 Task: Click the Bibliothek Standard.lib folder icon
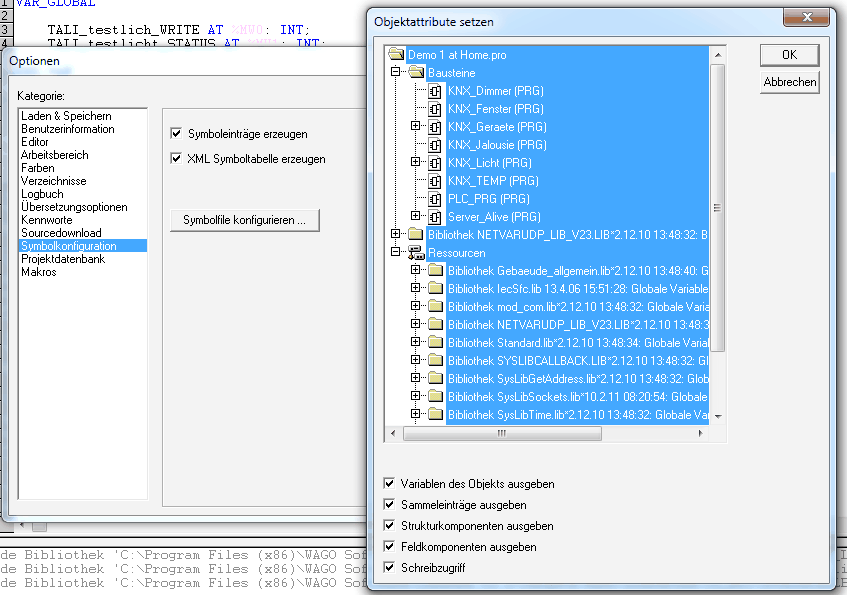click(x=435, y=343)
